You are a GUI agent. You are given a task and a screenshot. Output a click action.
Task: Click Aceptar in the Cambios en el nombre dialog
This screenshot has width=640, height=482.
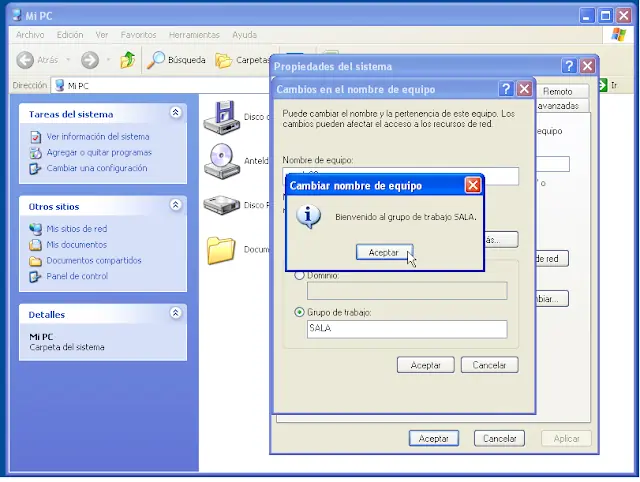pyautogui.click(x=425, y=365)
